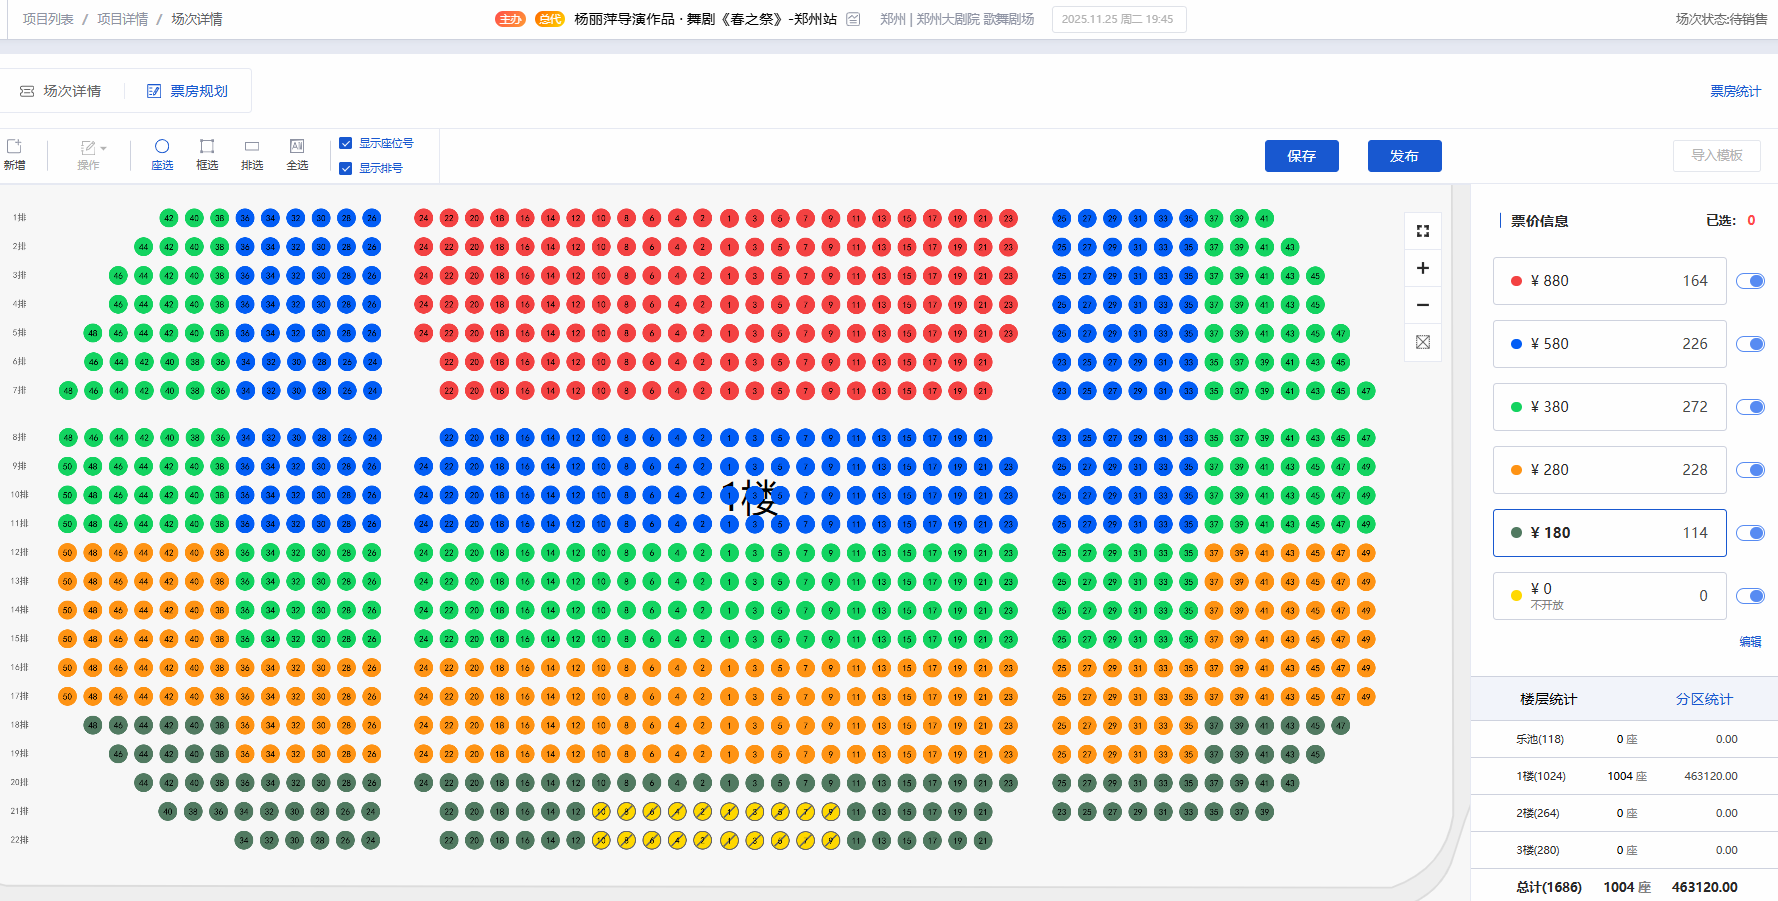Open the 操作 dropdown menu
This screenshot has width=1778, height=901.
tap(91, 154)
